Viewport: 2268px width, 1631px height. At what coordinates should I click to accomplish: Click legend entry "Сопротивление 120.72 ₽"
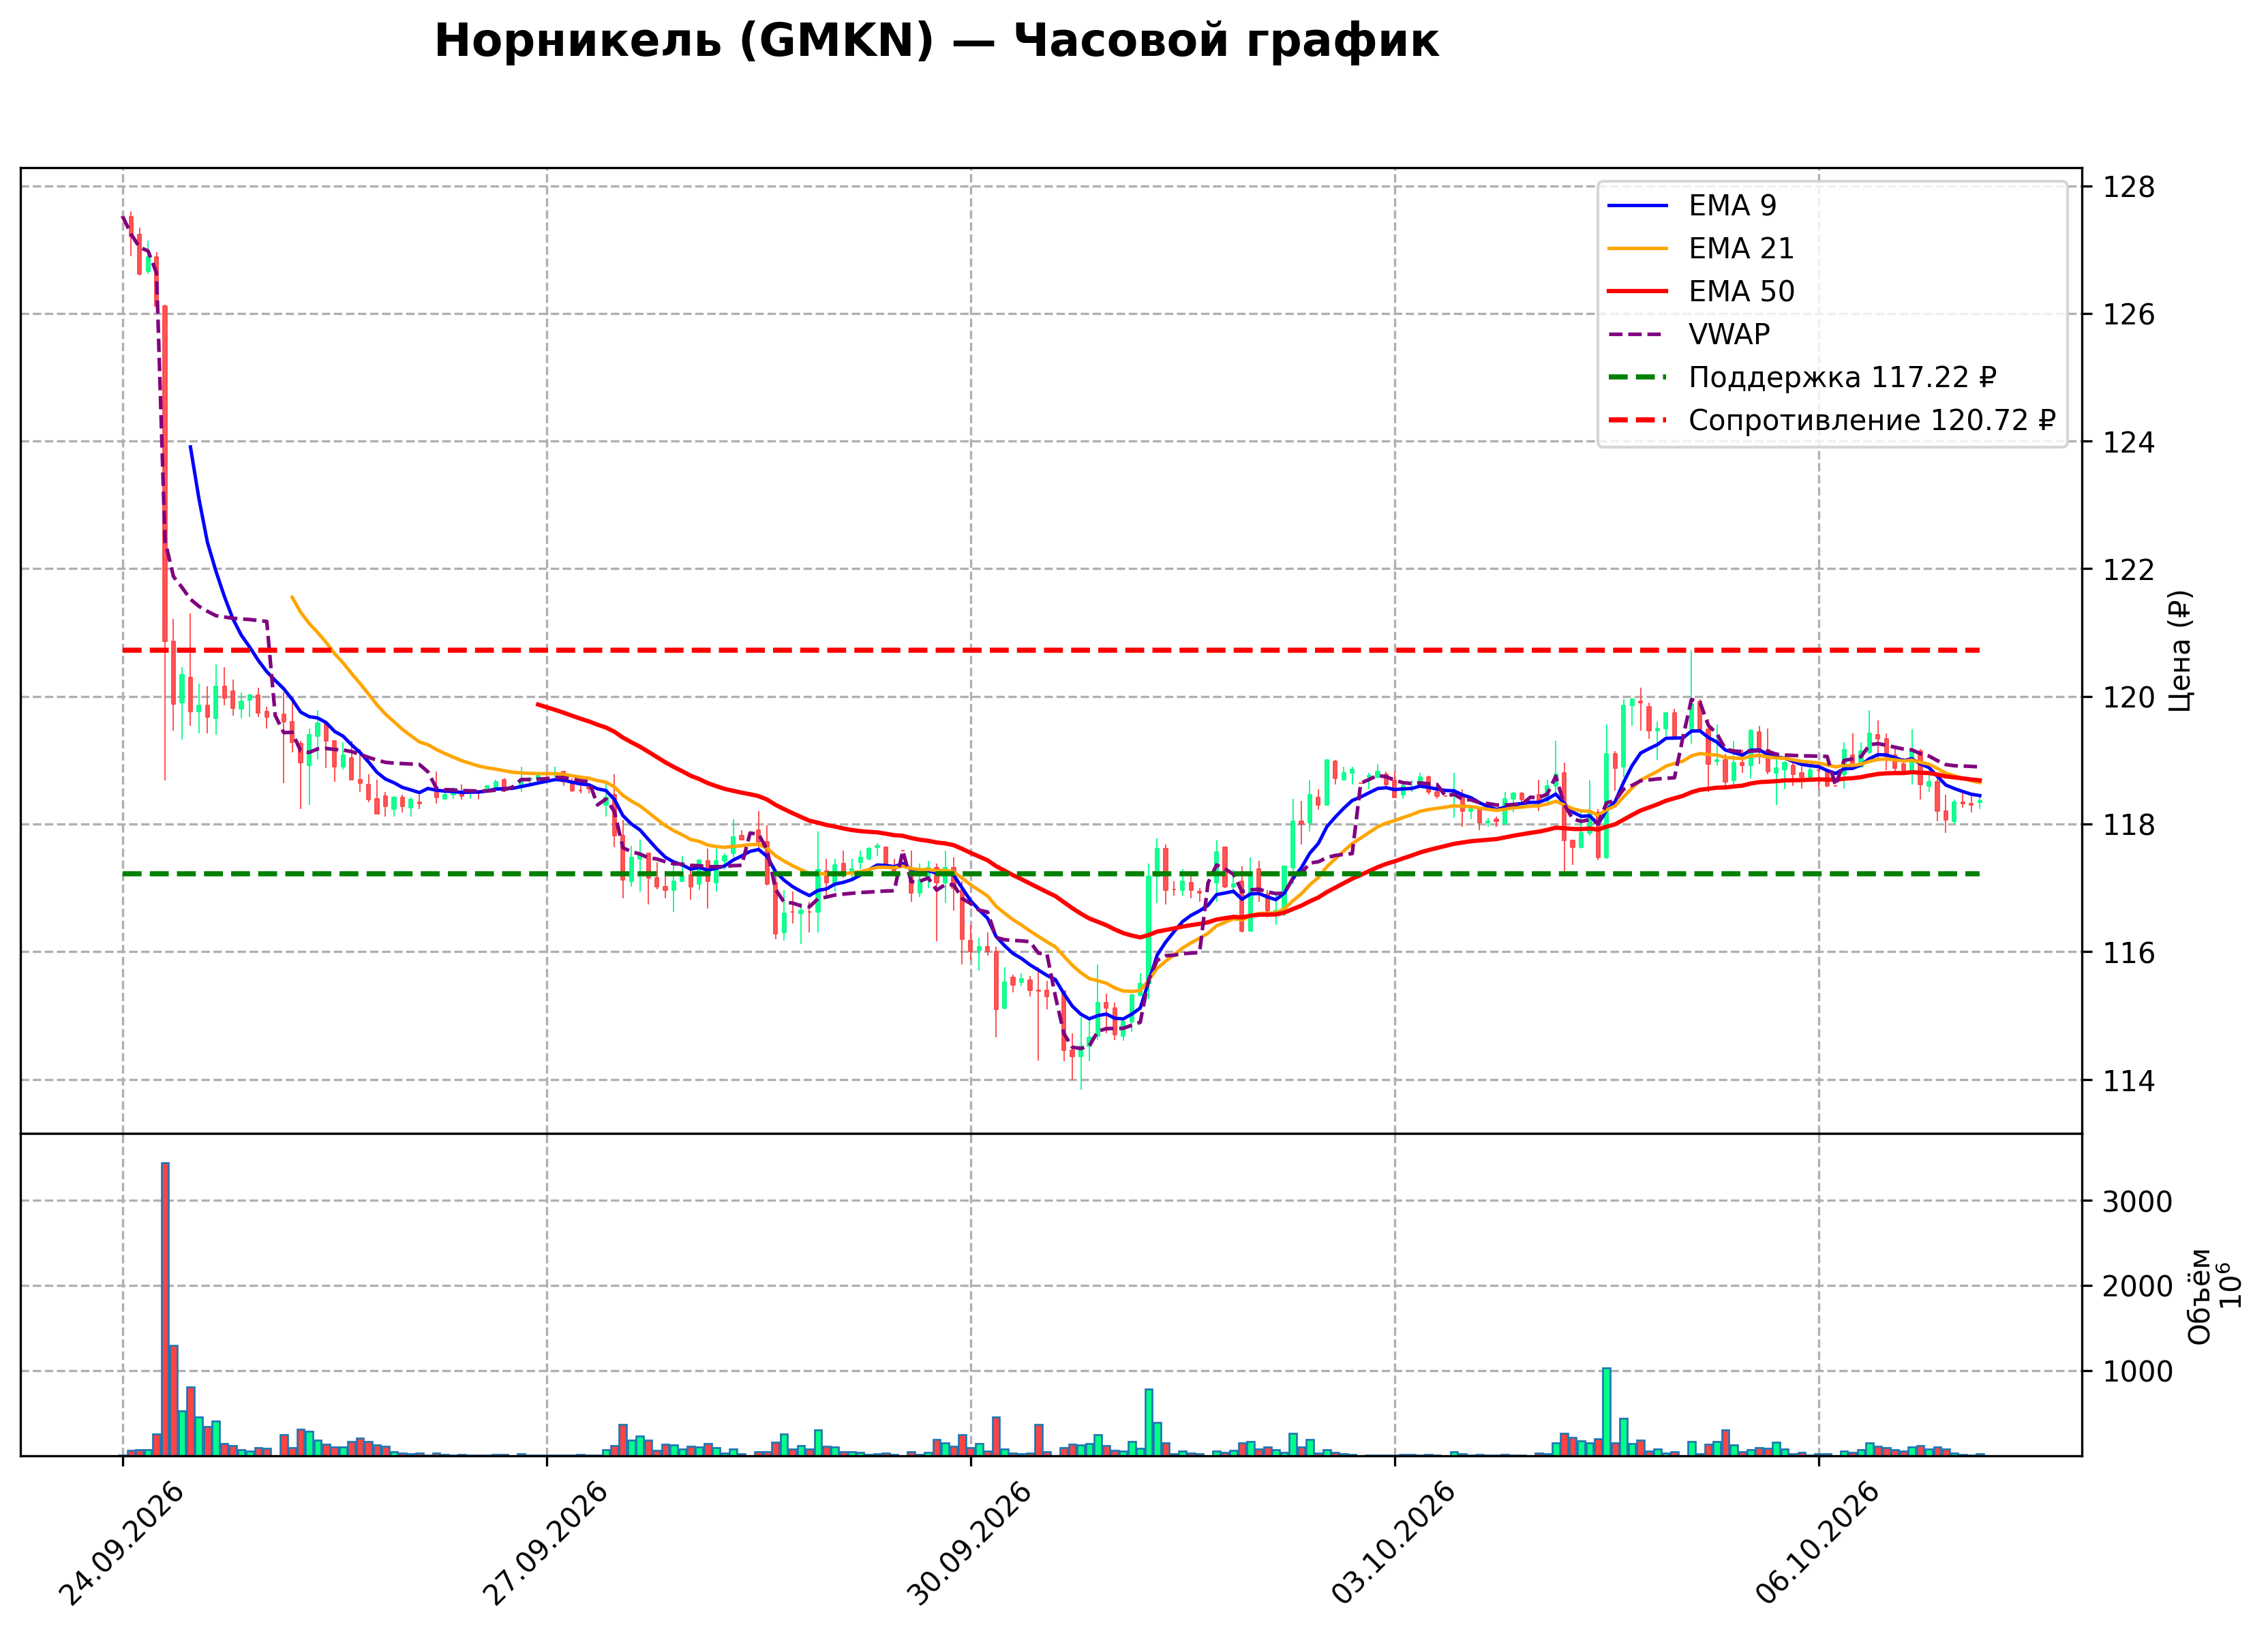point(1831,420)
